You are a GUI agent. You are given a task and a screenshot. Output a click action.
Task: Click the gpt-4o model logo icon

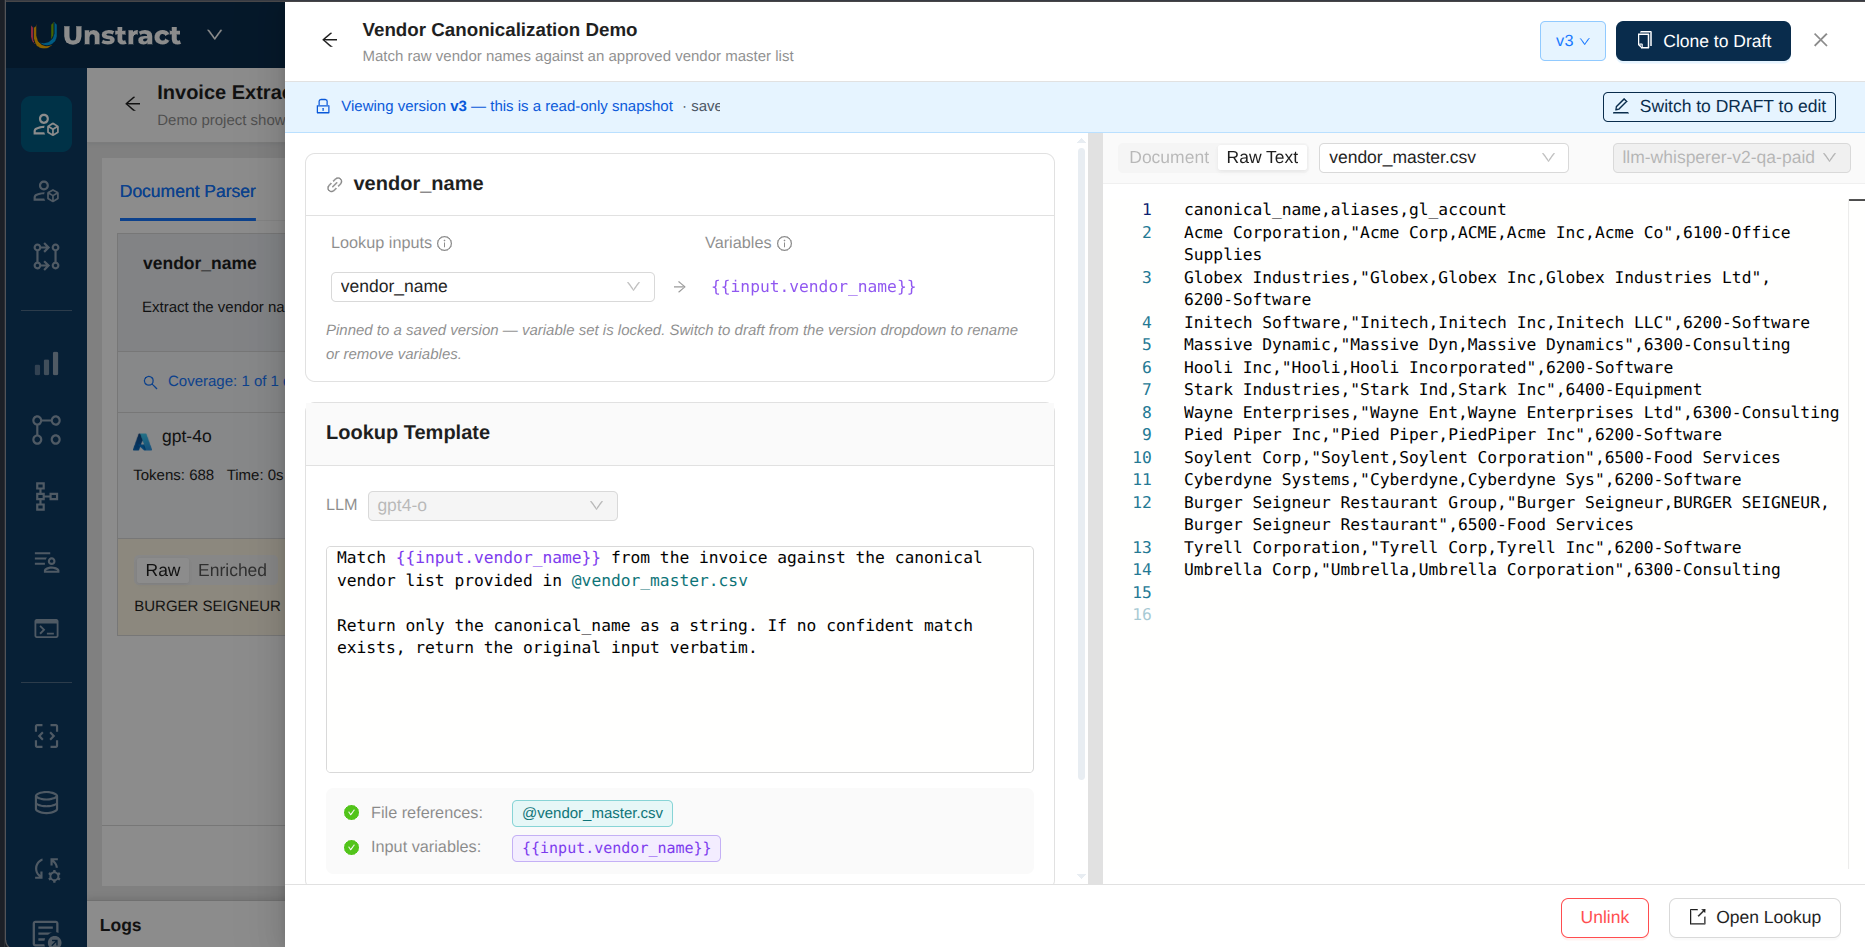coord(143,440)
